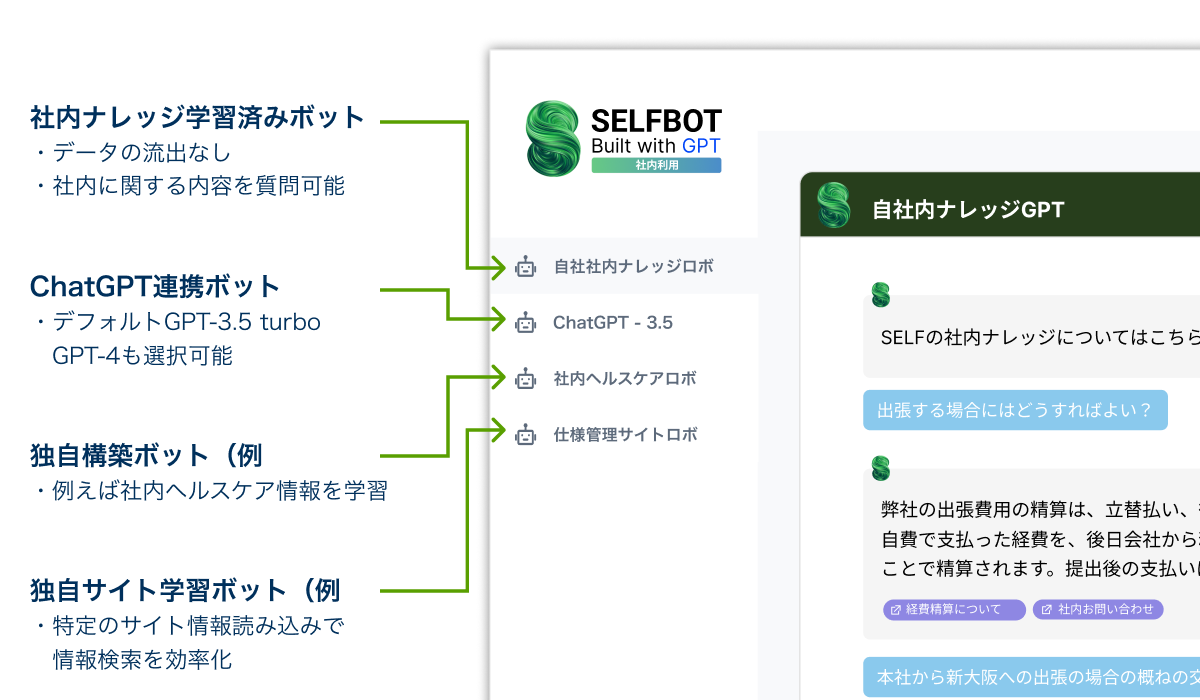Click the 本社から新大阪への出張 message bubble
The width and height of the screenshot is (1200, 700).
(x=1030, y=677)
